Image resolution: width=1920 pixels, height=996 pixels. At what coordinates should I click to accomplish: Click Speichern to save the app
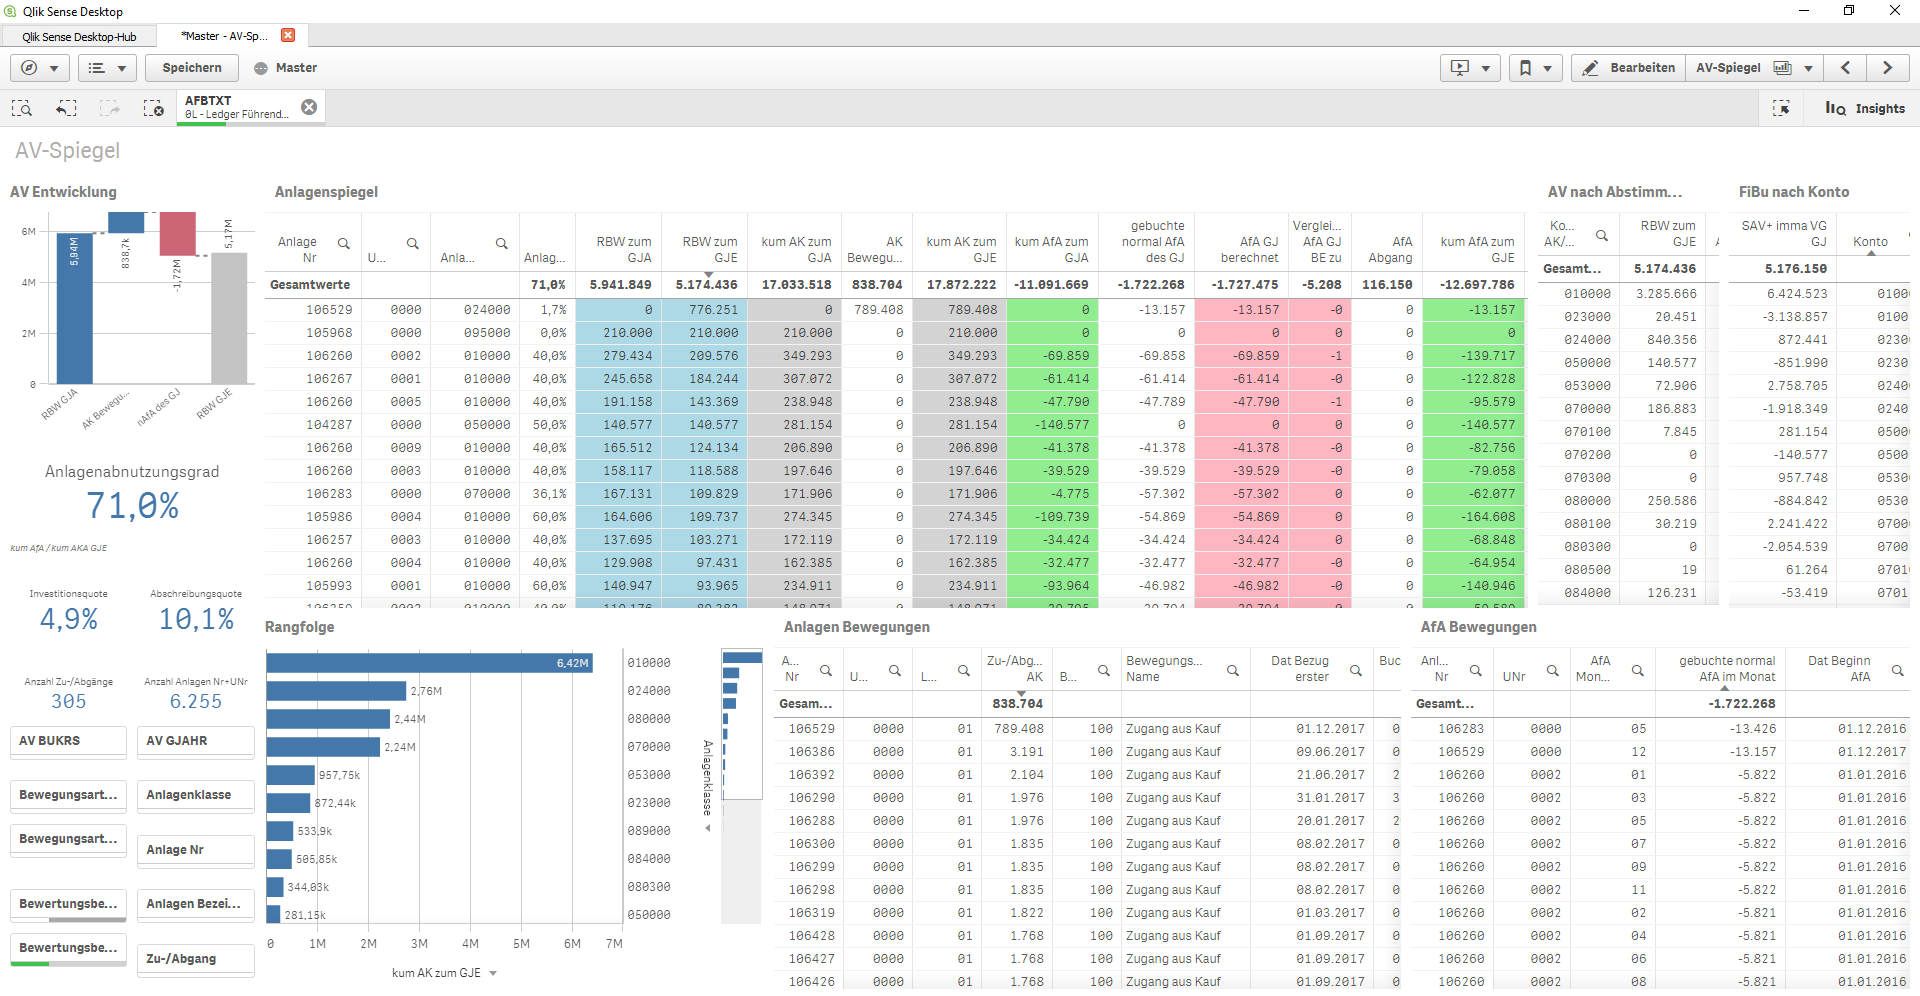[192, 68]
